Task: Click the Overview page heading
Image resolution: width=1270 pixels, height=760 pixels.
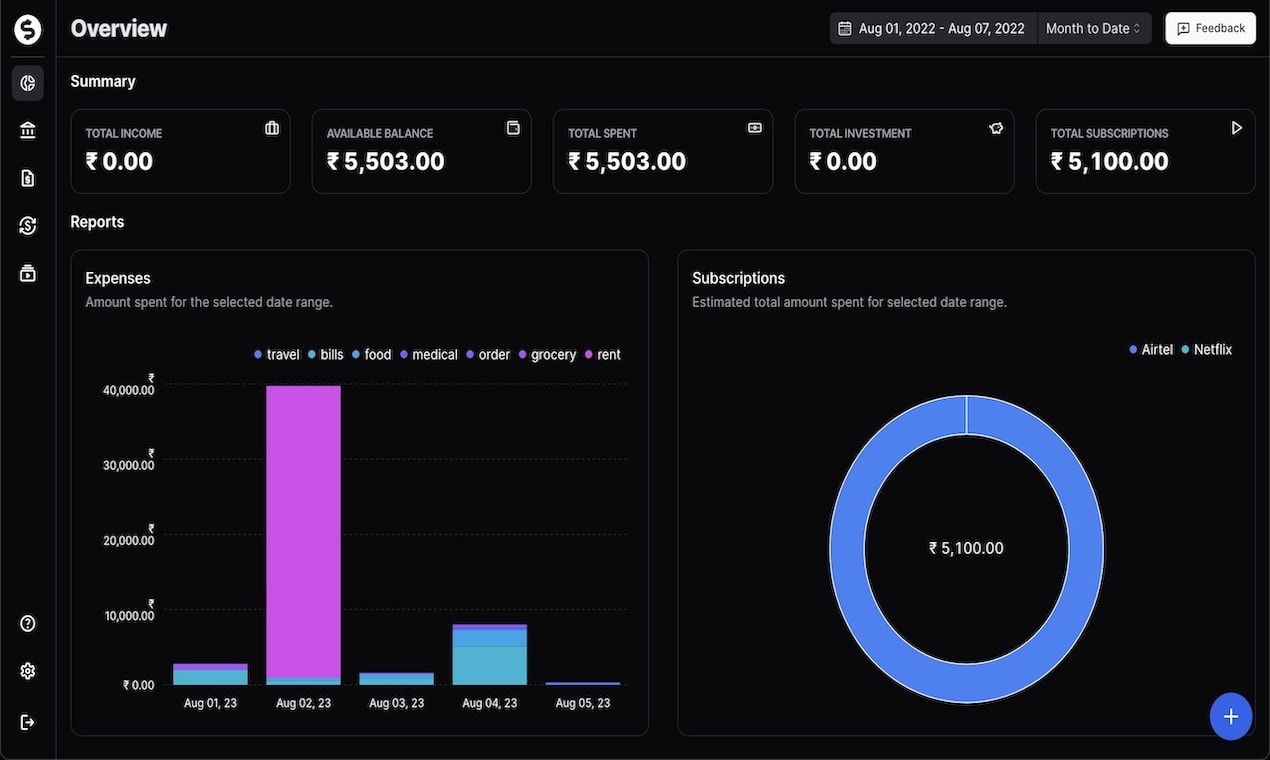Action: 119,29
